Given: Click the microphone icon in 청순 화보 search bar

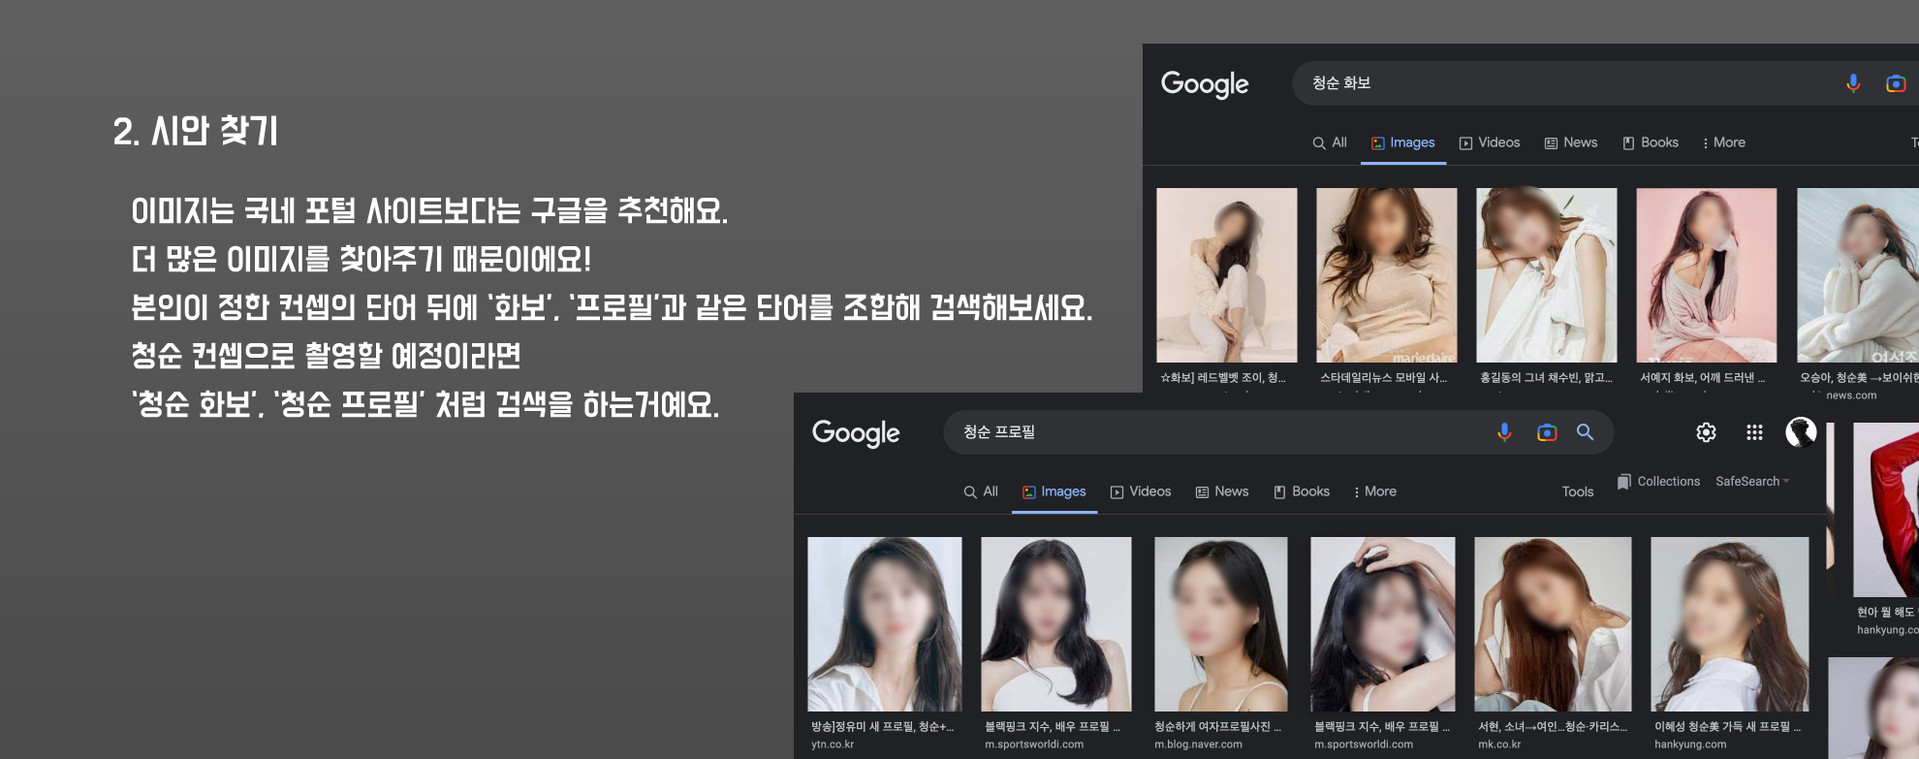Looking at the screenshot, I should coord(1853,84).
